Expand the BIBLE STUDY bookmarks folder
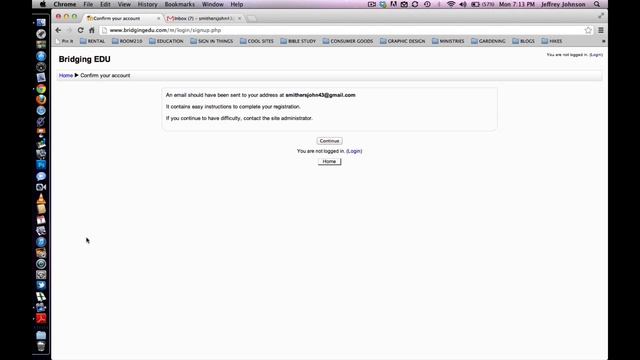Image resolution: width=640 pixels, height=360 pixels. pyautogui.click(x=298, y=41)
